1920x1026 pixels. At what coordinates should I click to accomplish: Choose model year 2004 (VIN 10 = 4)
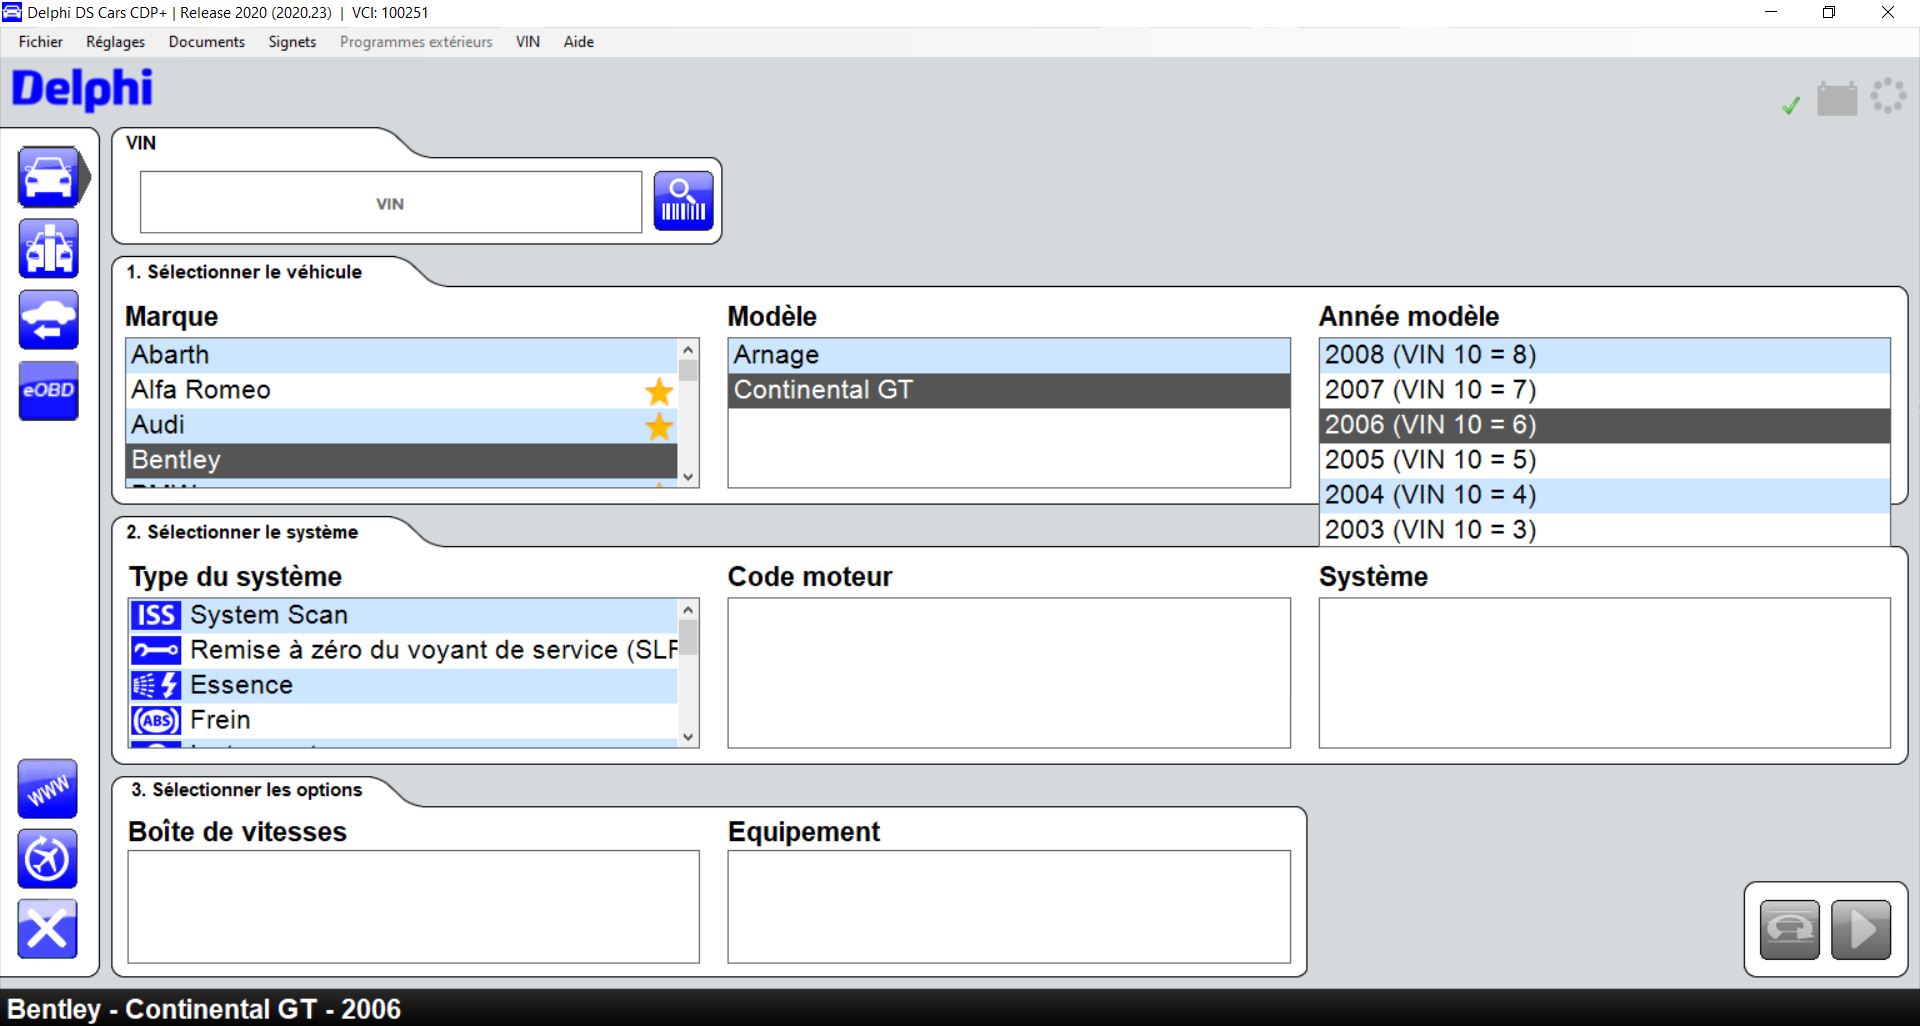(1605, 495)
